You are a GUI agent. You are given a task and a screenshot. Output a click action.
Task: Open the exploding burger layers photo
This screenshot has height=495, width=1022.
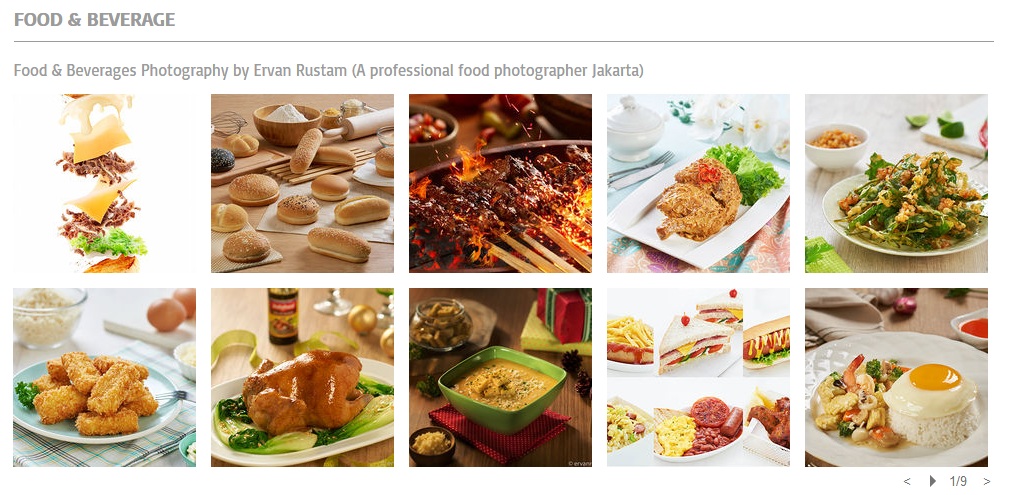(104, 183)
